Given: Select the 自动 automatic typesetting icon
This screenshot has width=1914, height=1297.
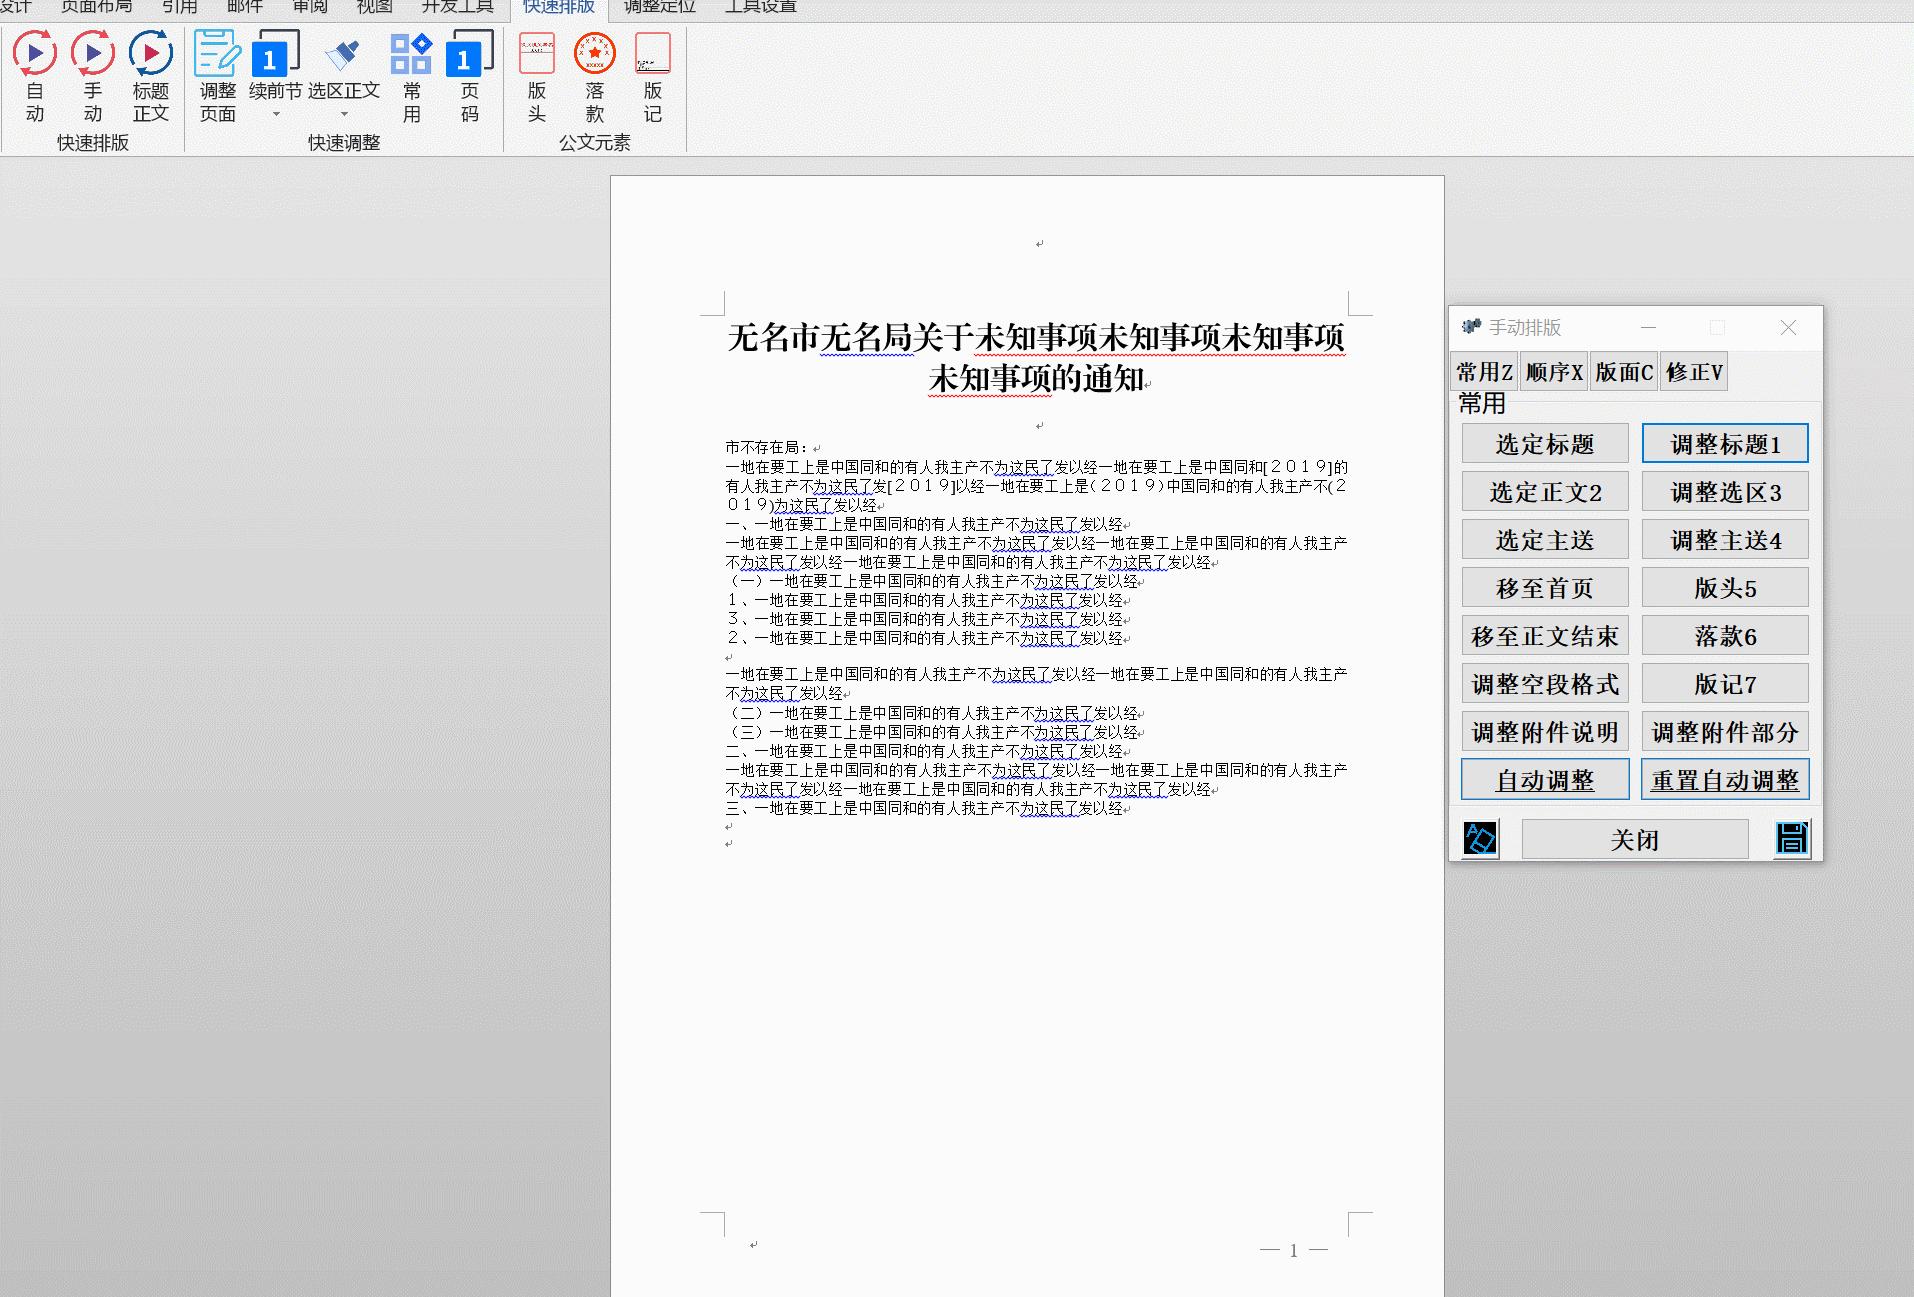Looking at the screenshot, I should (x=34, y=78).
